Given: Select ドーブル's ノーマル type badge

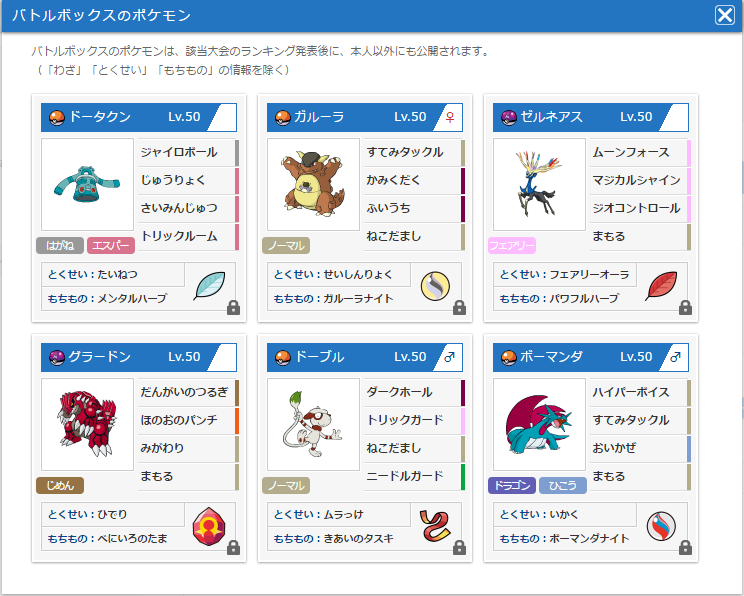Looking at the screenshot, I should tap(286, 485).
